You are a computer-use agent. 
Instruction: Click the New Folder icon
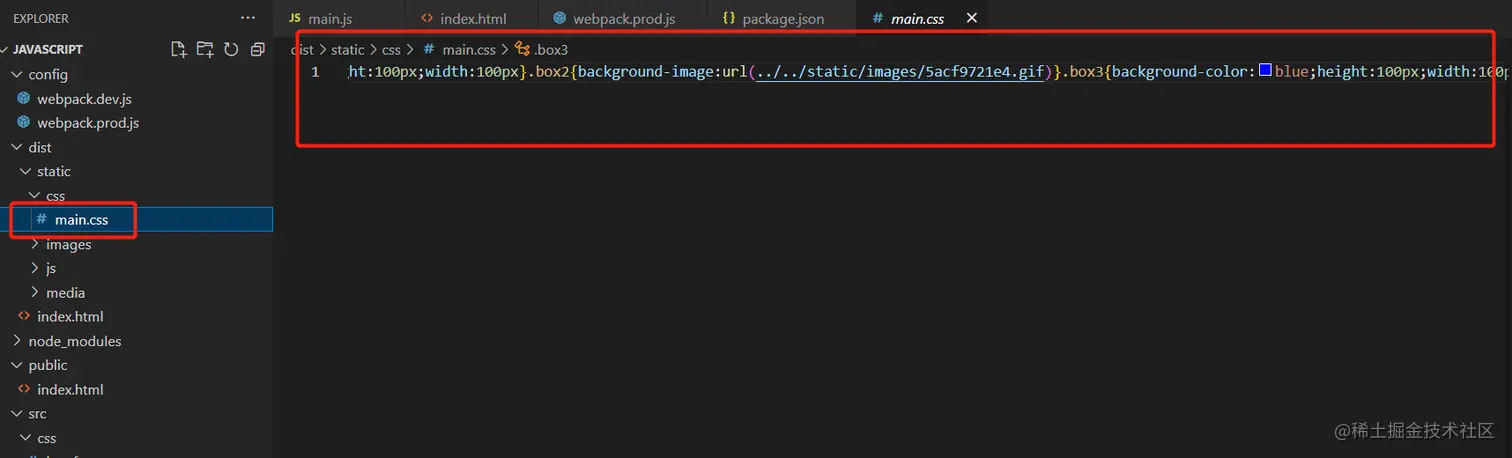tap(205, 49)
